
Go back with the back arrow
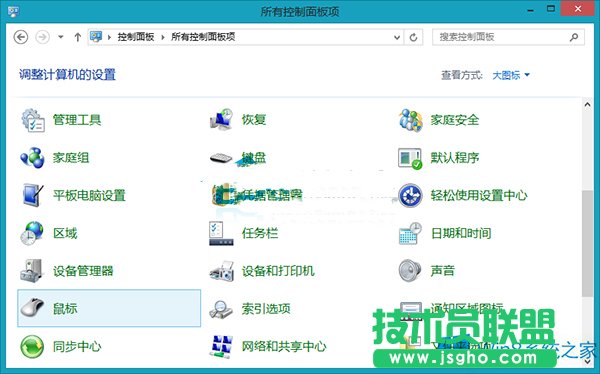click(21, 37)
